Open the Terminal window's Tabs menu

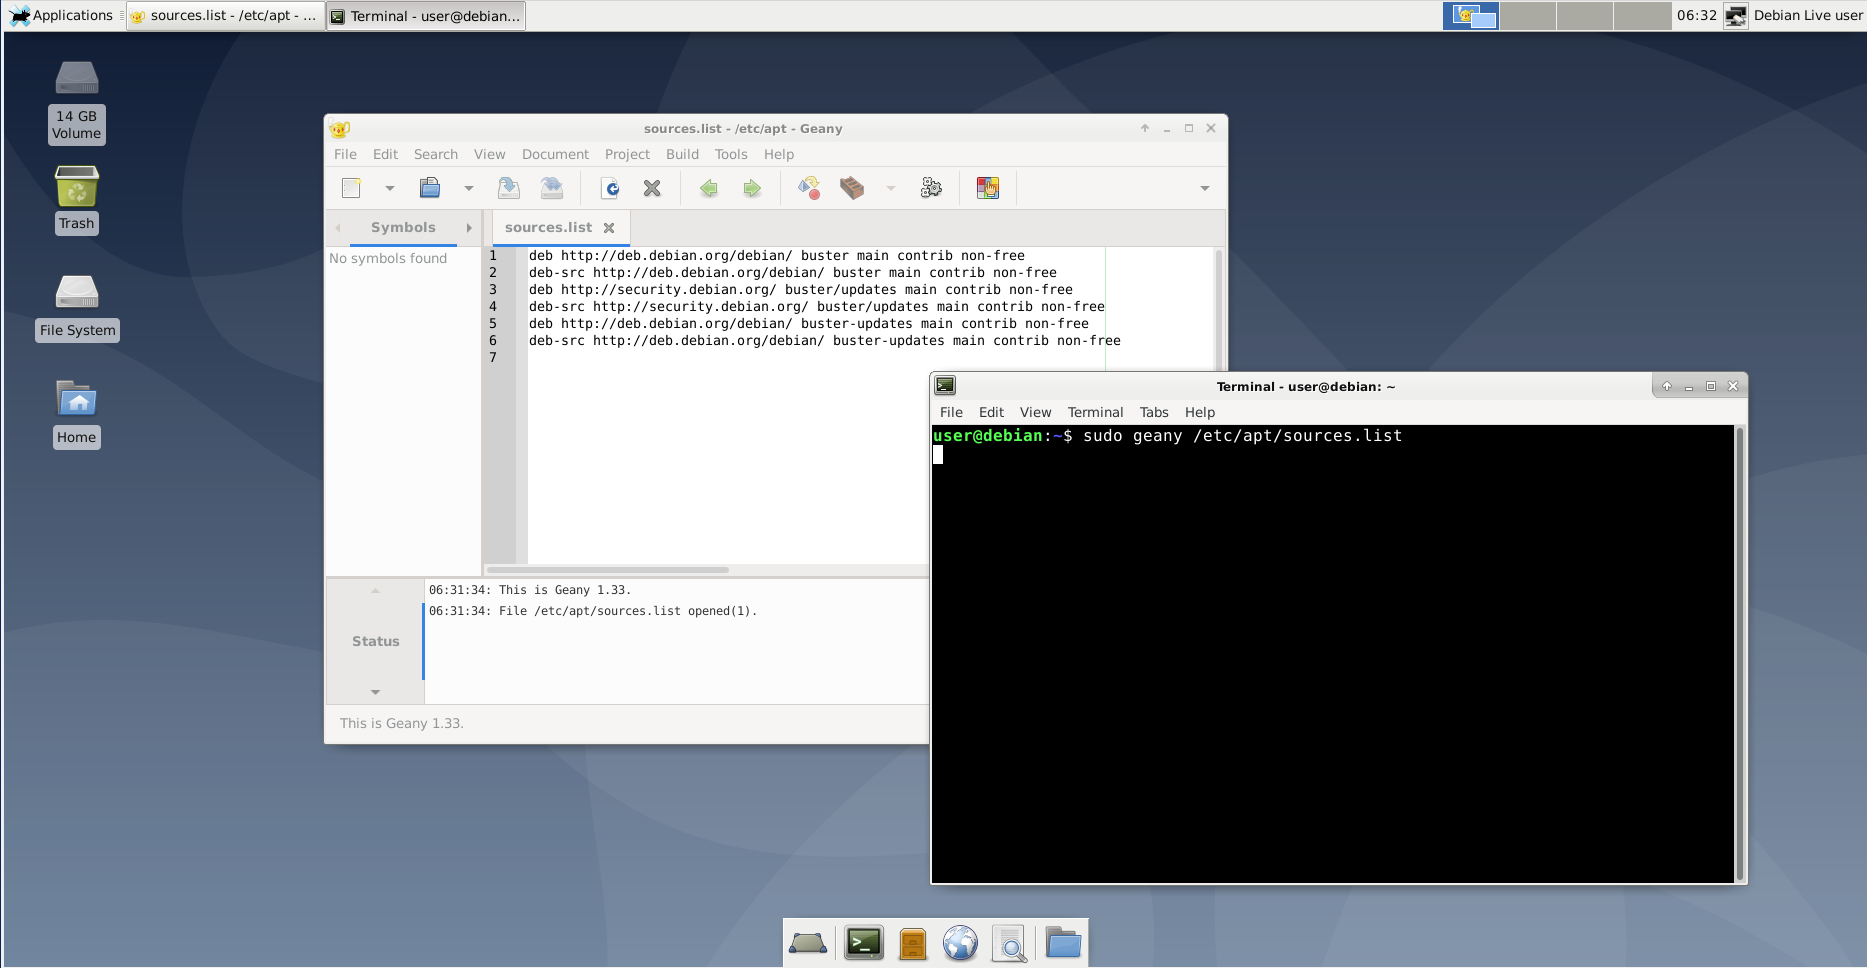[x=1154, y=412]
